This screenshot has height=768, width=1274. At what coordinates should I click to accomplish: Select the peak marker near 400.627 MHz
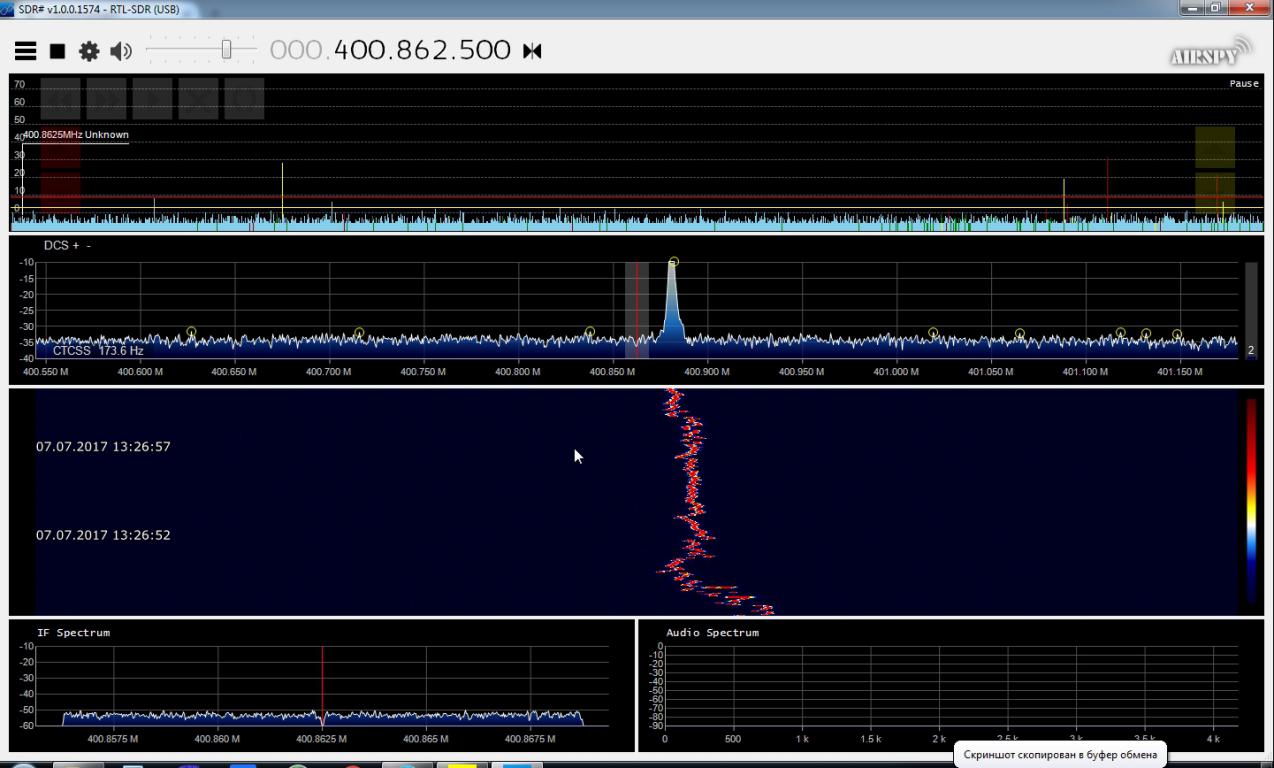(x=191, y=332)
